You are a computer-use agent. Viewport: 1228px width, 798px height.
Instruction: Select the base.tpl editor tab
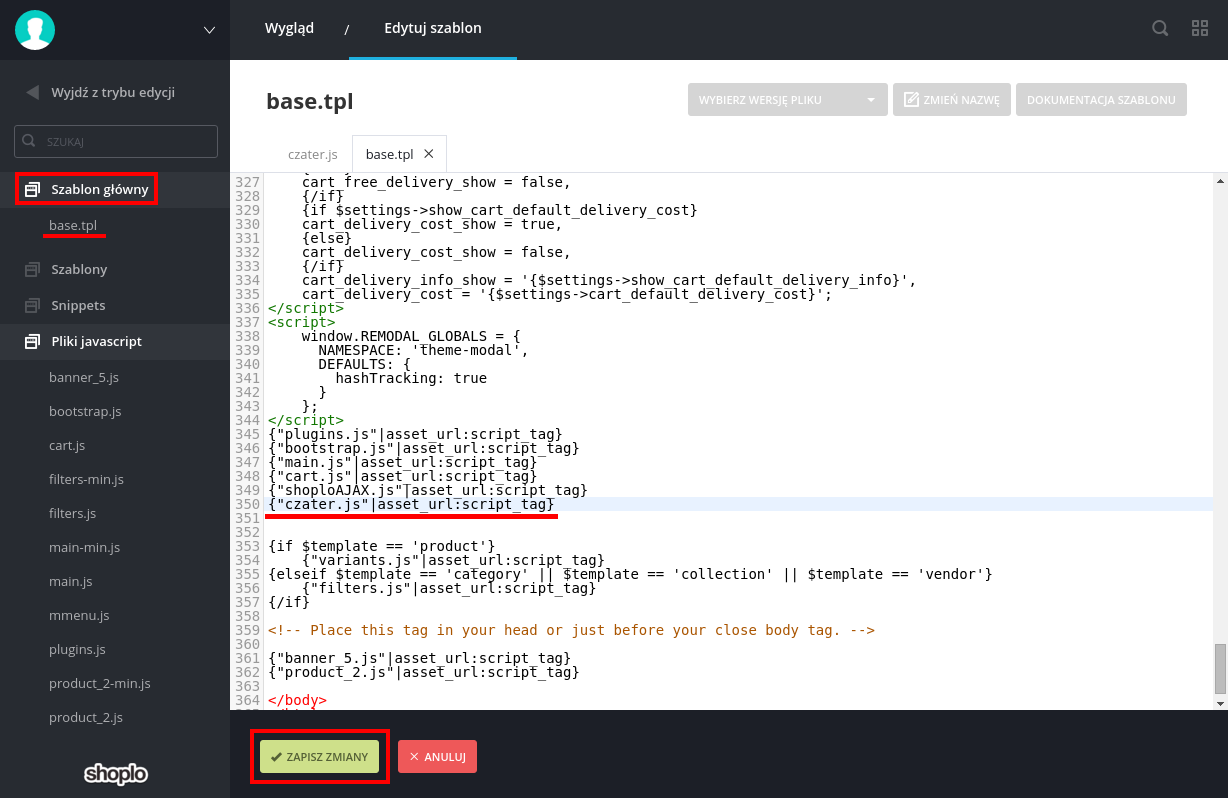coord(389,154)
